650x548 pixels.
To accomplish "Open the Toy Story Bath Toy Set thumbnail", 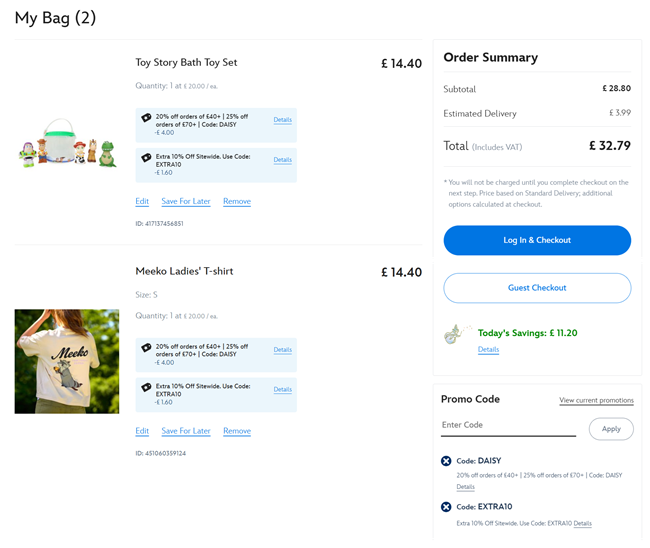I will [x=67, y=145].
